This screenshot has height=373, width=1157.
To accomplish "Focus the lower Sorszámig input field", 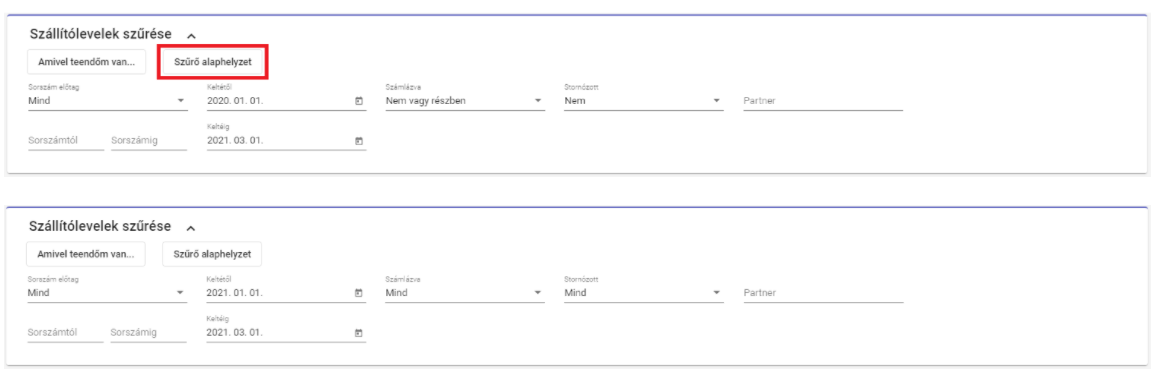I will [149, 332].
